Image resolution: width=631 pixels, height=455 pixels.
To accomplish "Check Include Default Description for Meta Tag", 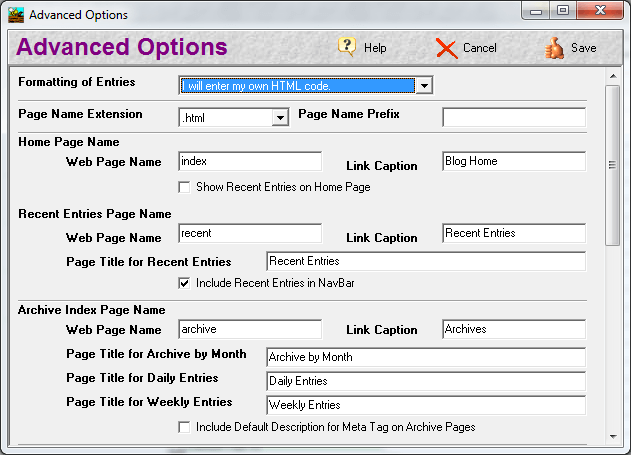I will pos(184,427).
